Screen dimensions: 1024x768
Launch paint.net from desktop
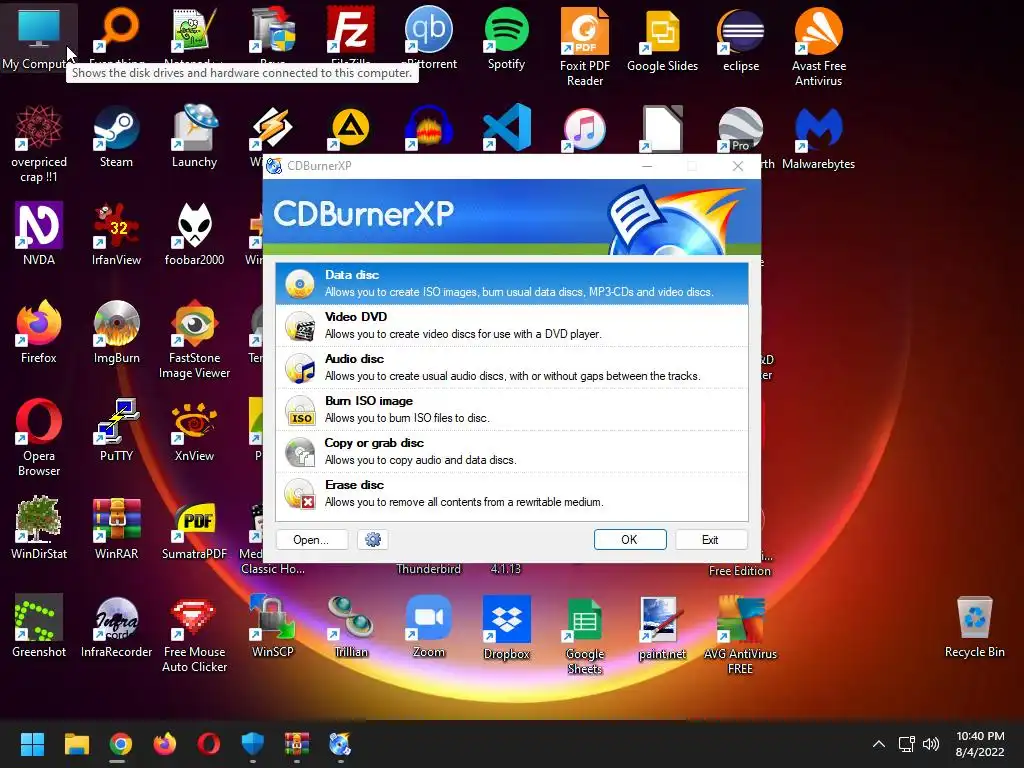[x=662, y=627]
